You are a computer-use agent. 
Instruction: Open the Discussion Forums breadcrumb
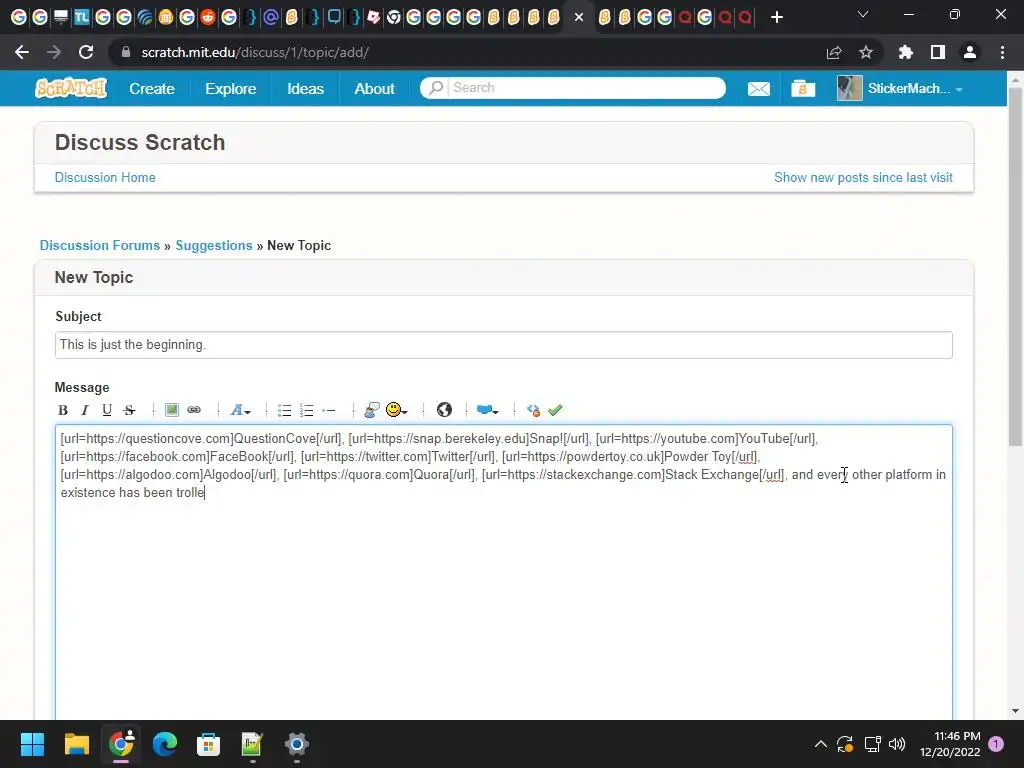(x=100, y=246)
